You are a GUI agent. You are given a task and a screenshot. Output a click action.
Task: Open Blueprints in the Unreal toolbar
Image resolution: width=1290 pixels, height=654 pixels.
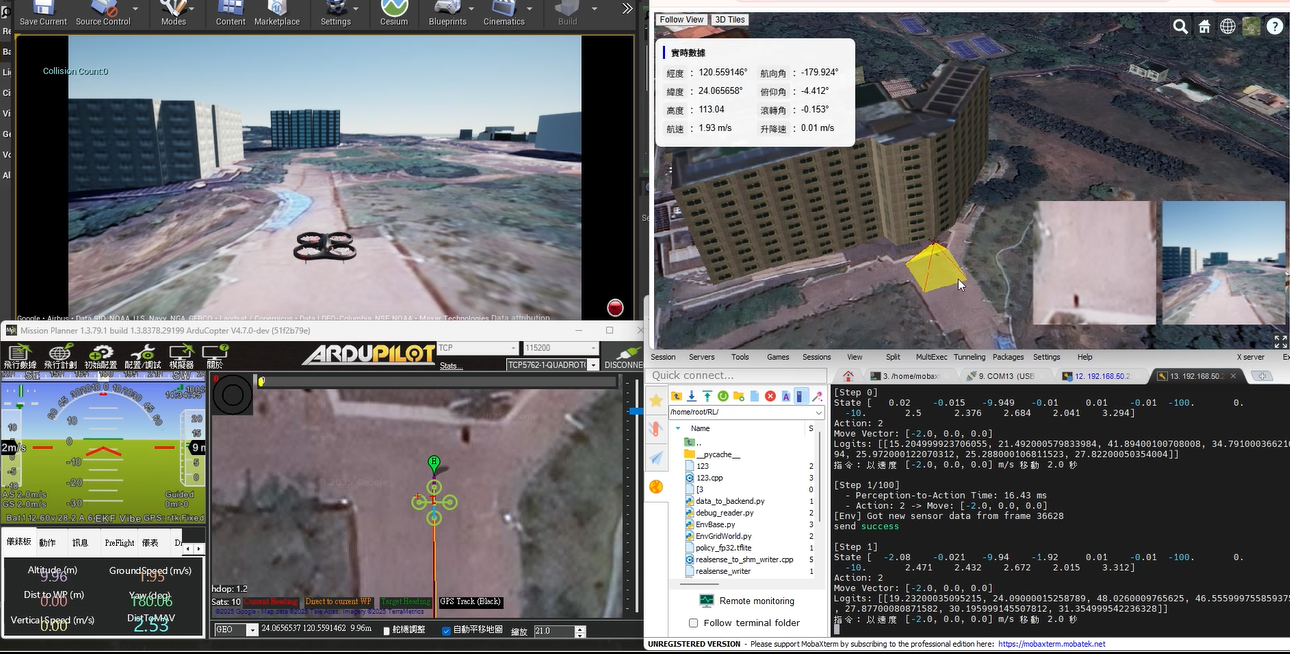[446, 12]
